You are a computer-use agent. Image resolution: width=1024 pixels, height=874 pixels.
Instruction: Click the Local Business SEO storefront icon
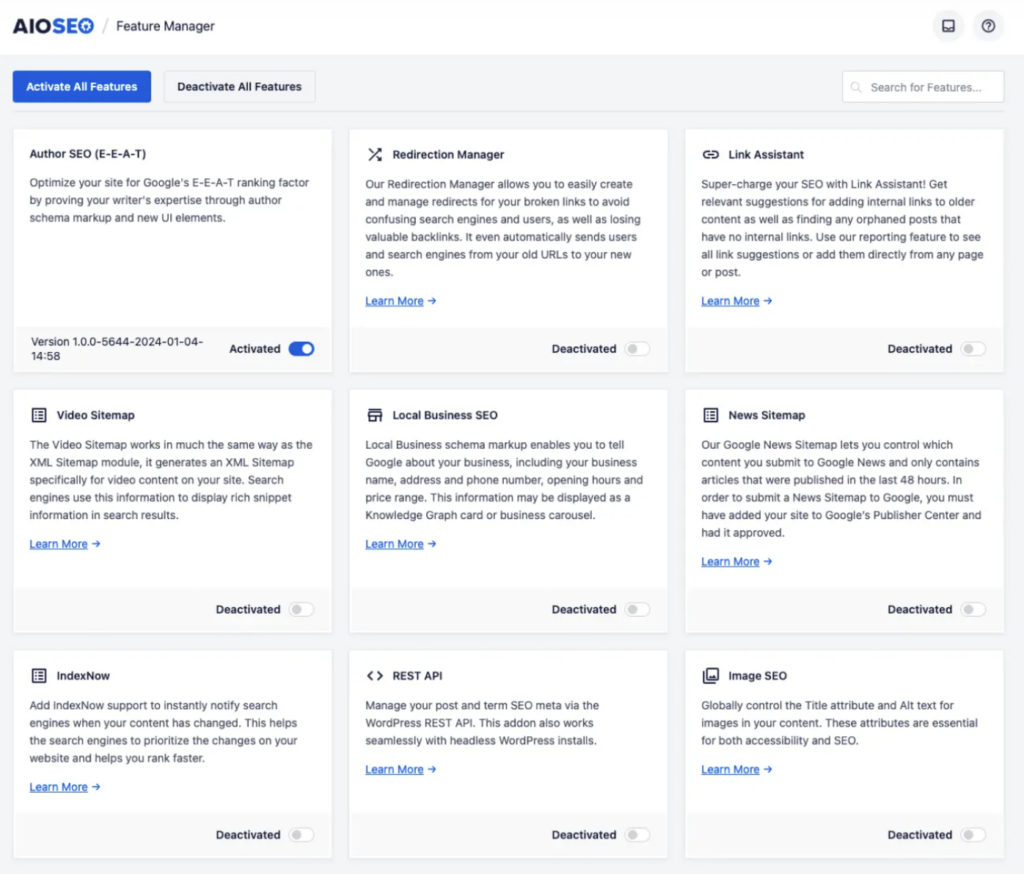pyautogui.click(x=375, y=415)
